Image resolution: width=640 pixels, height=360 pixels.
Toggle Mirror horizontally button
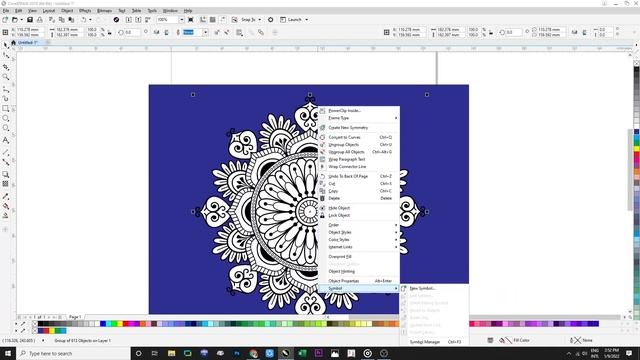156,32
